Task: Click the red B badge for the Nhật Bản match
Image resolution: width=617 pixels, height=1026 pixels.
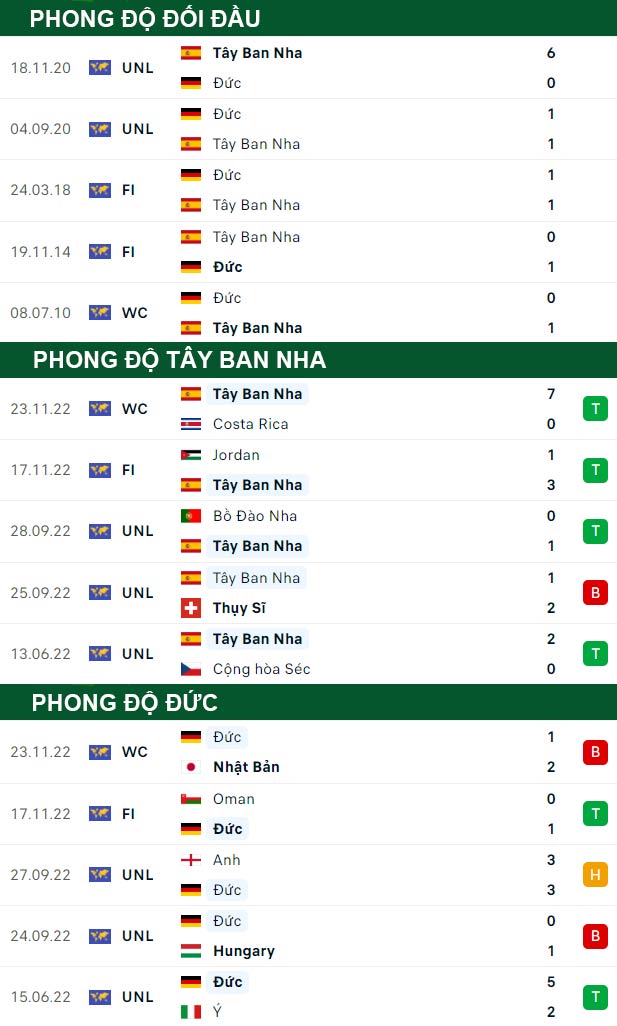Action: tap(595, 752)
